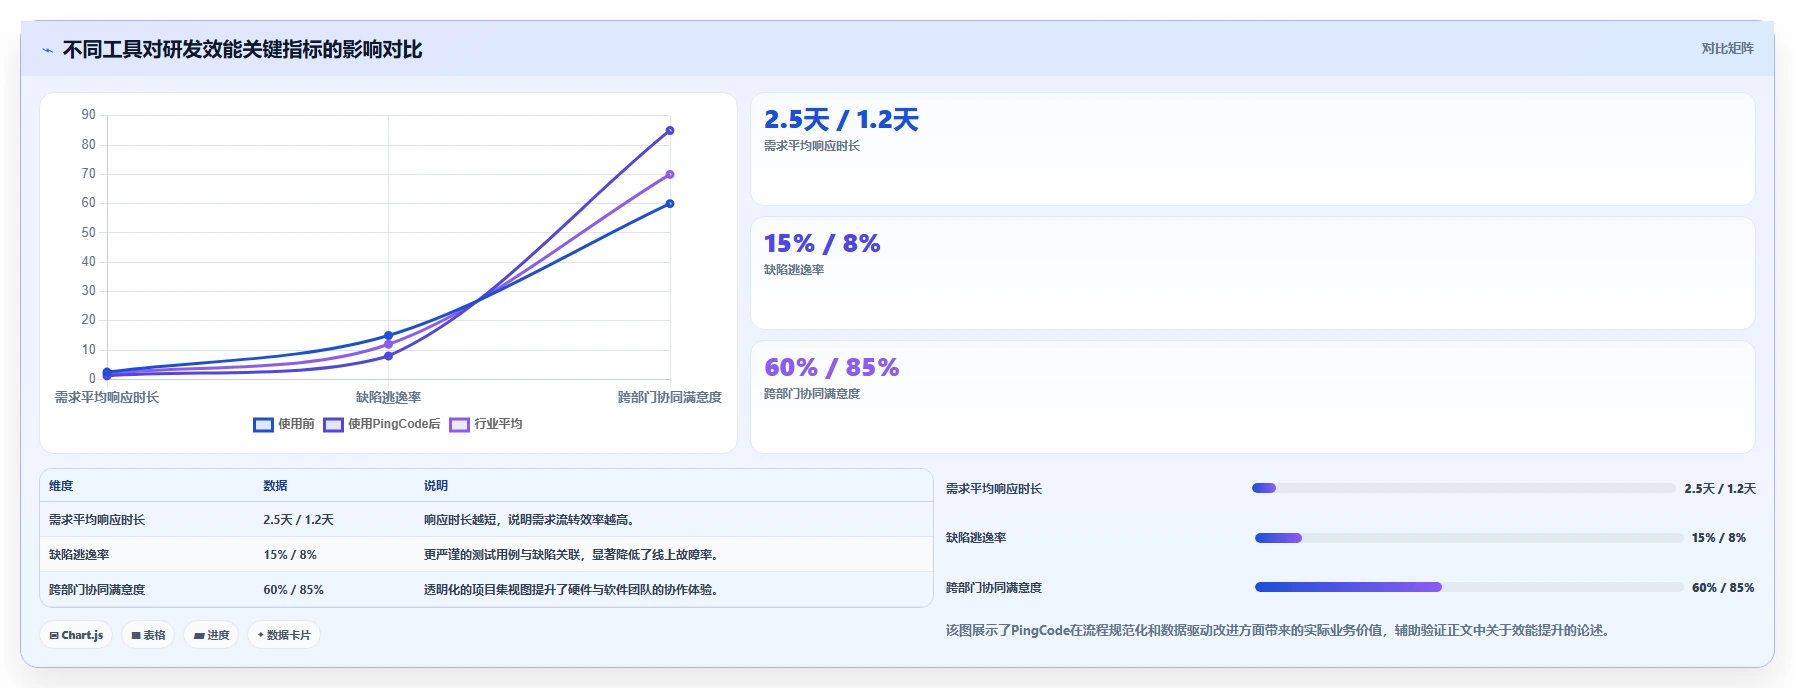Toggle the 使用PingCode后 legend series
1795x688 pixels.
pos(382,424)
